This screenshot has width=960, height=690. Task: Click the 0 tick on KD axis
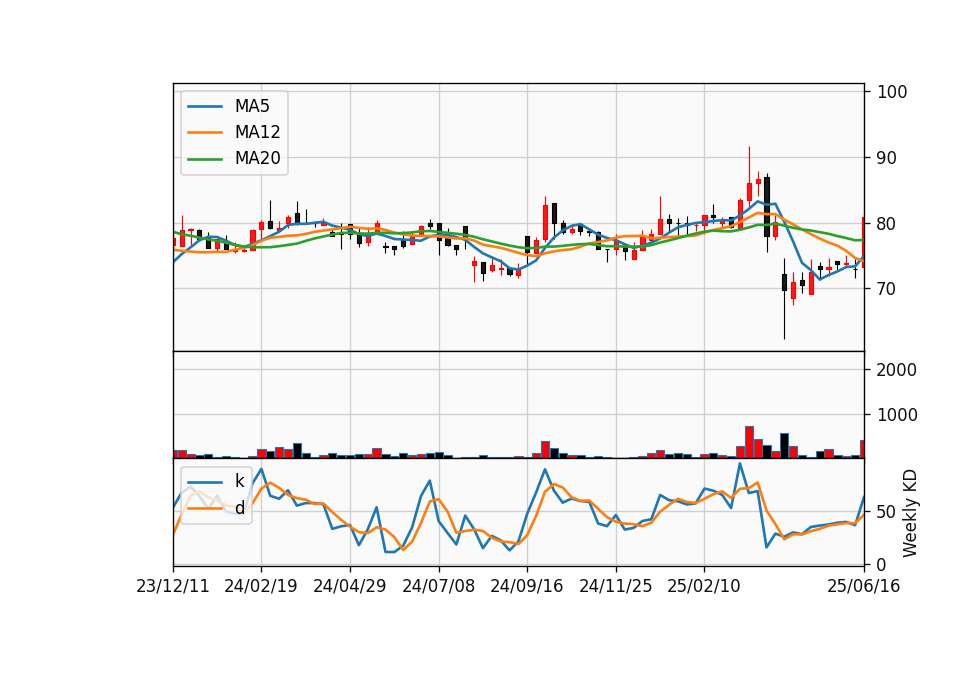882,565
